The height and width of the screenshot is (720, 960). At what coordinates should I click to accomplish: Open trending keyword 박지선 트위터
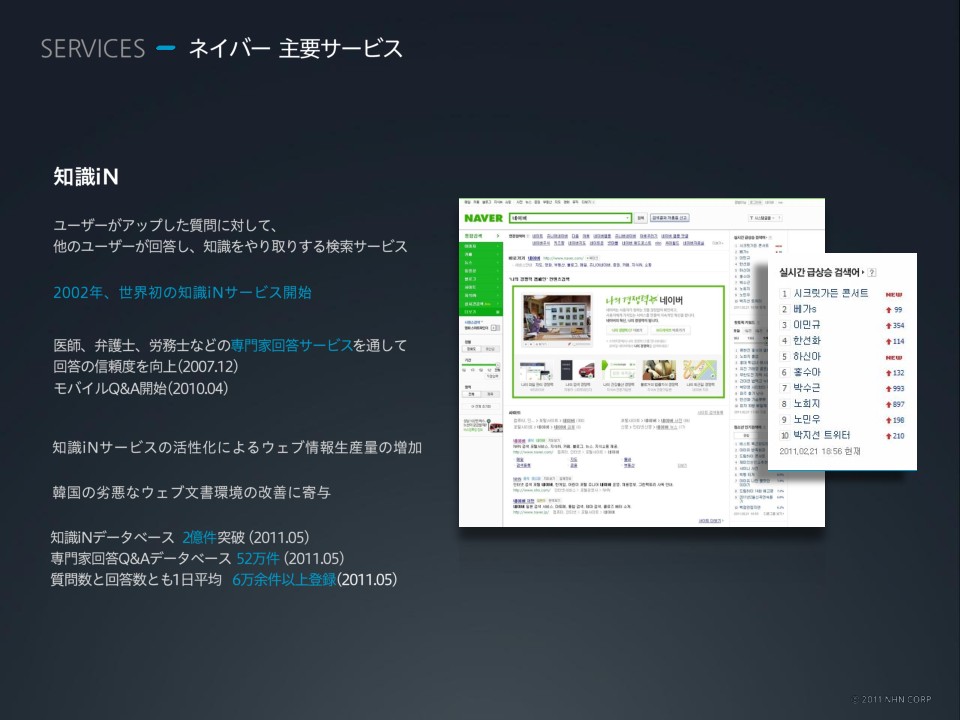click(822, 435)
